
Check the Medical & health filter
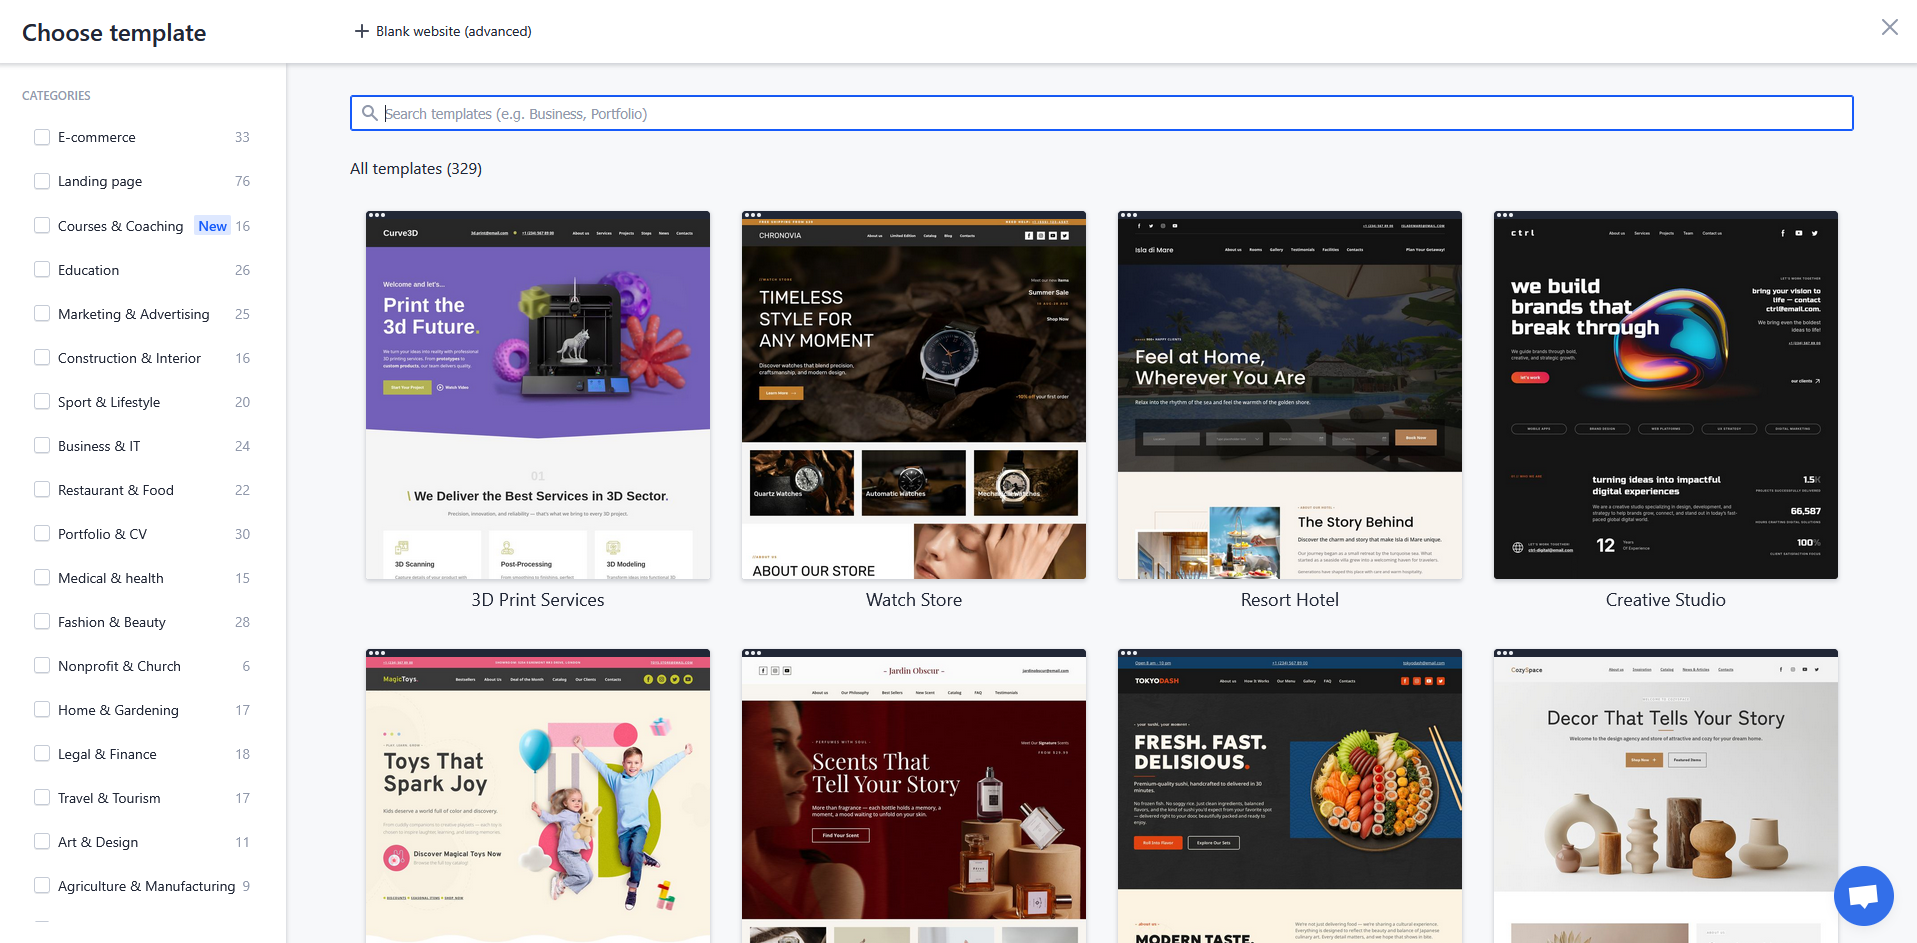(x=41, y=577)
